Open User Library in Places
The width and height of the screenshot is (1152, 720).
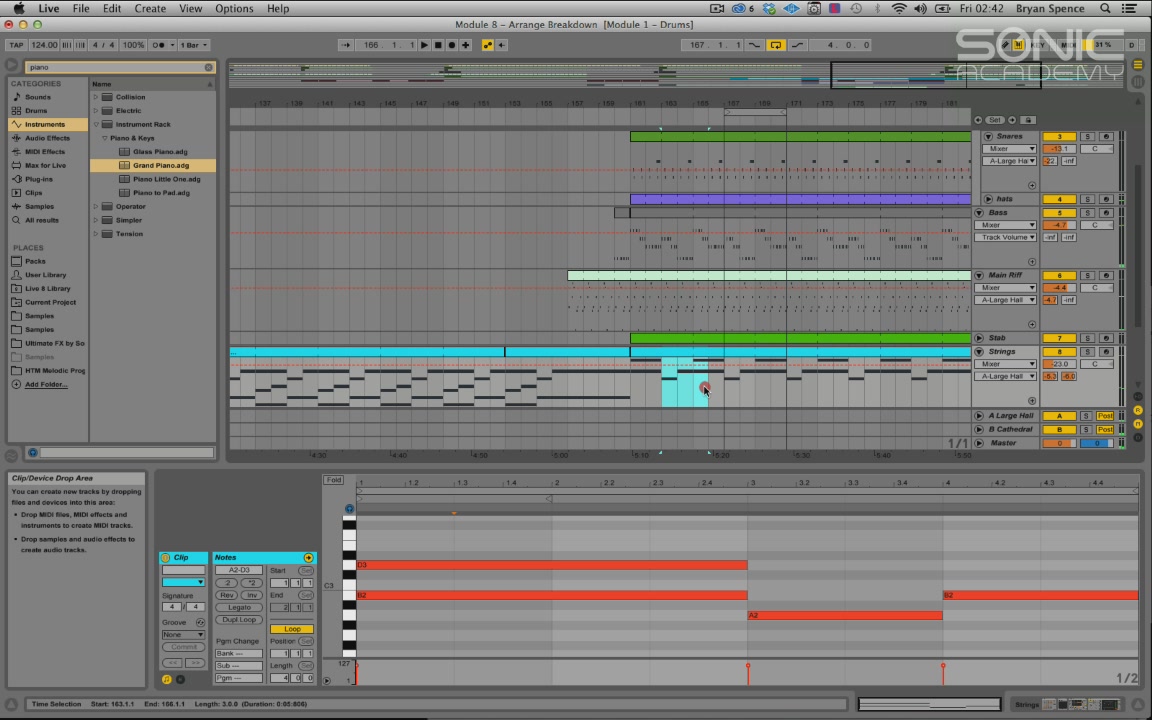pos(46,275)
